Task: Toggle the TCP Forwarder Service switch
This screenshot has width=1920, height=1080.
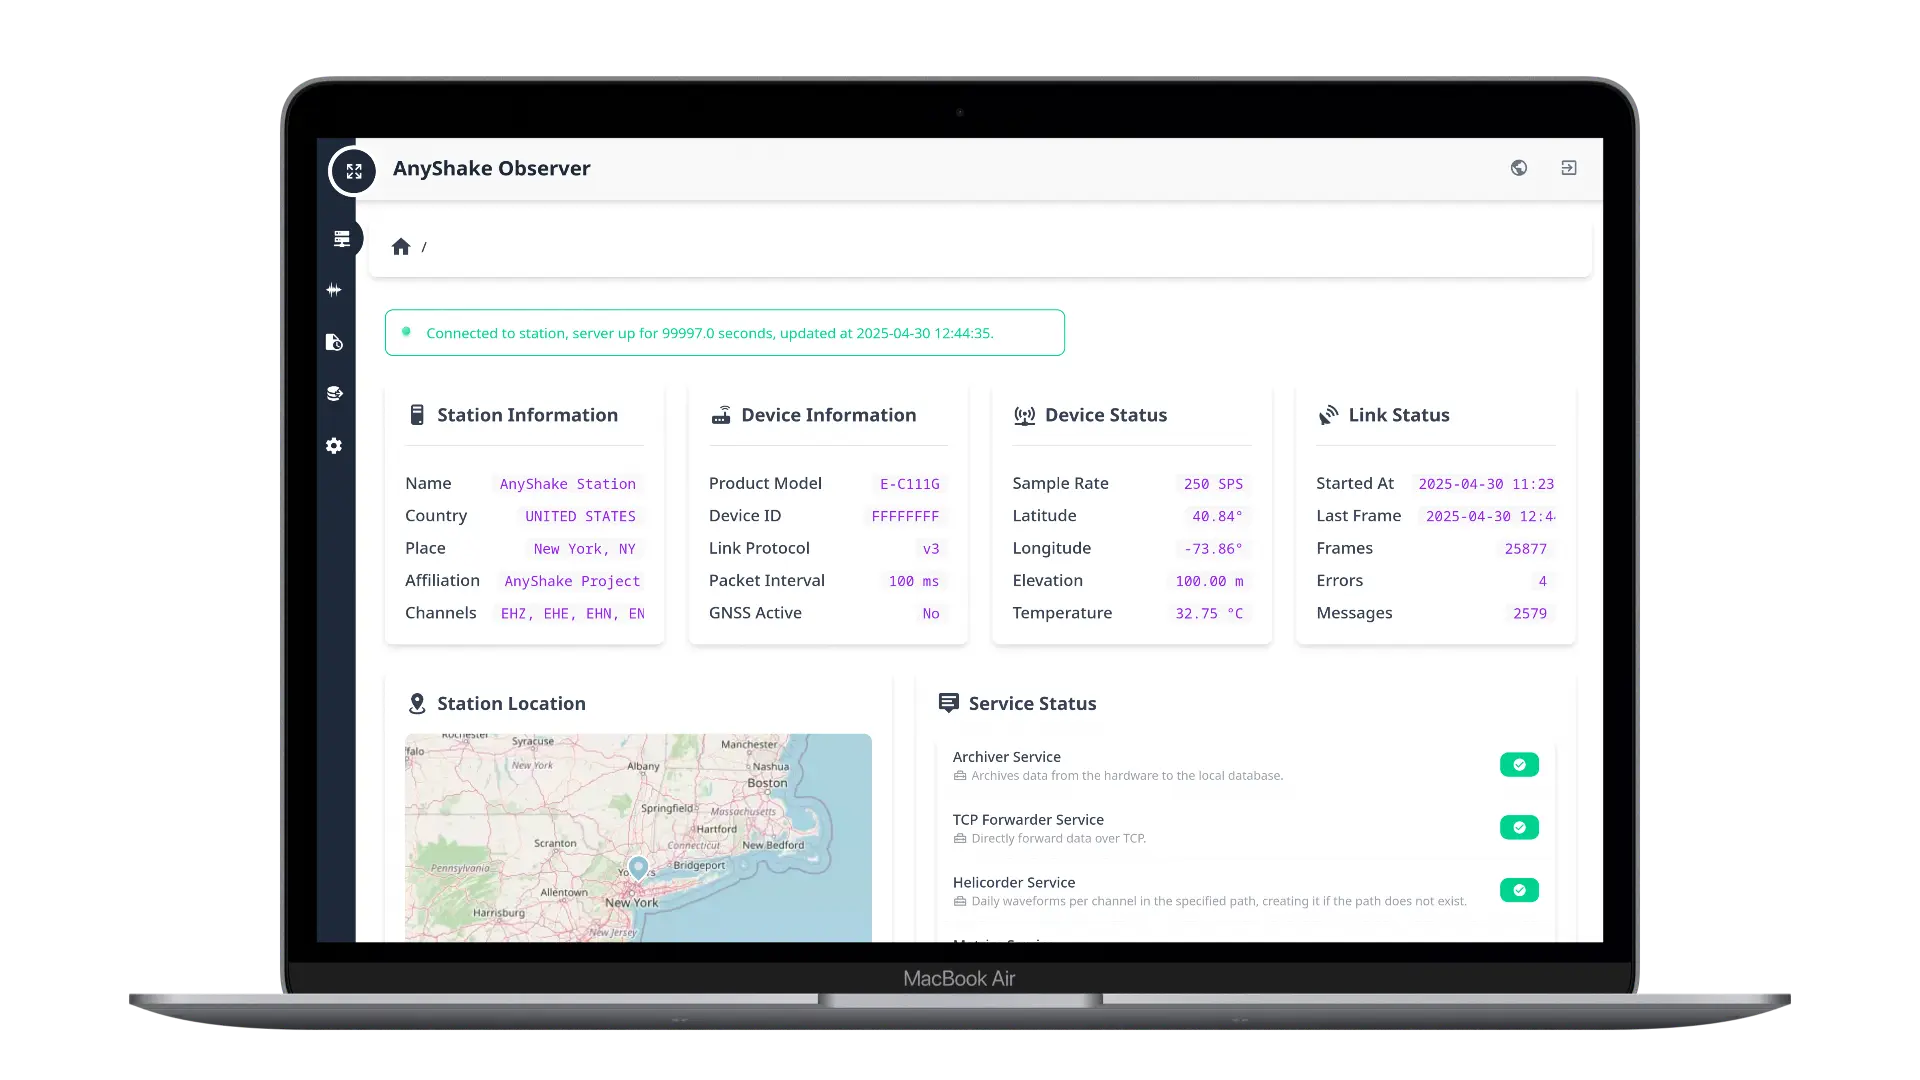Action: [x=1518, y=828]
